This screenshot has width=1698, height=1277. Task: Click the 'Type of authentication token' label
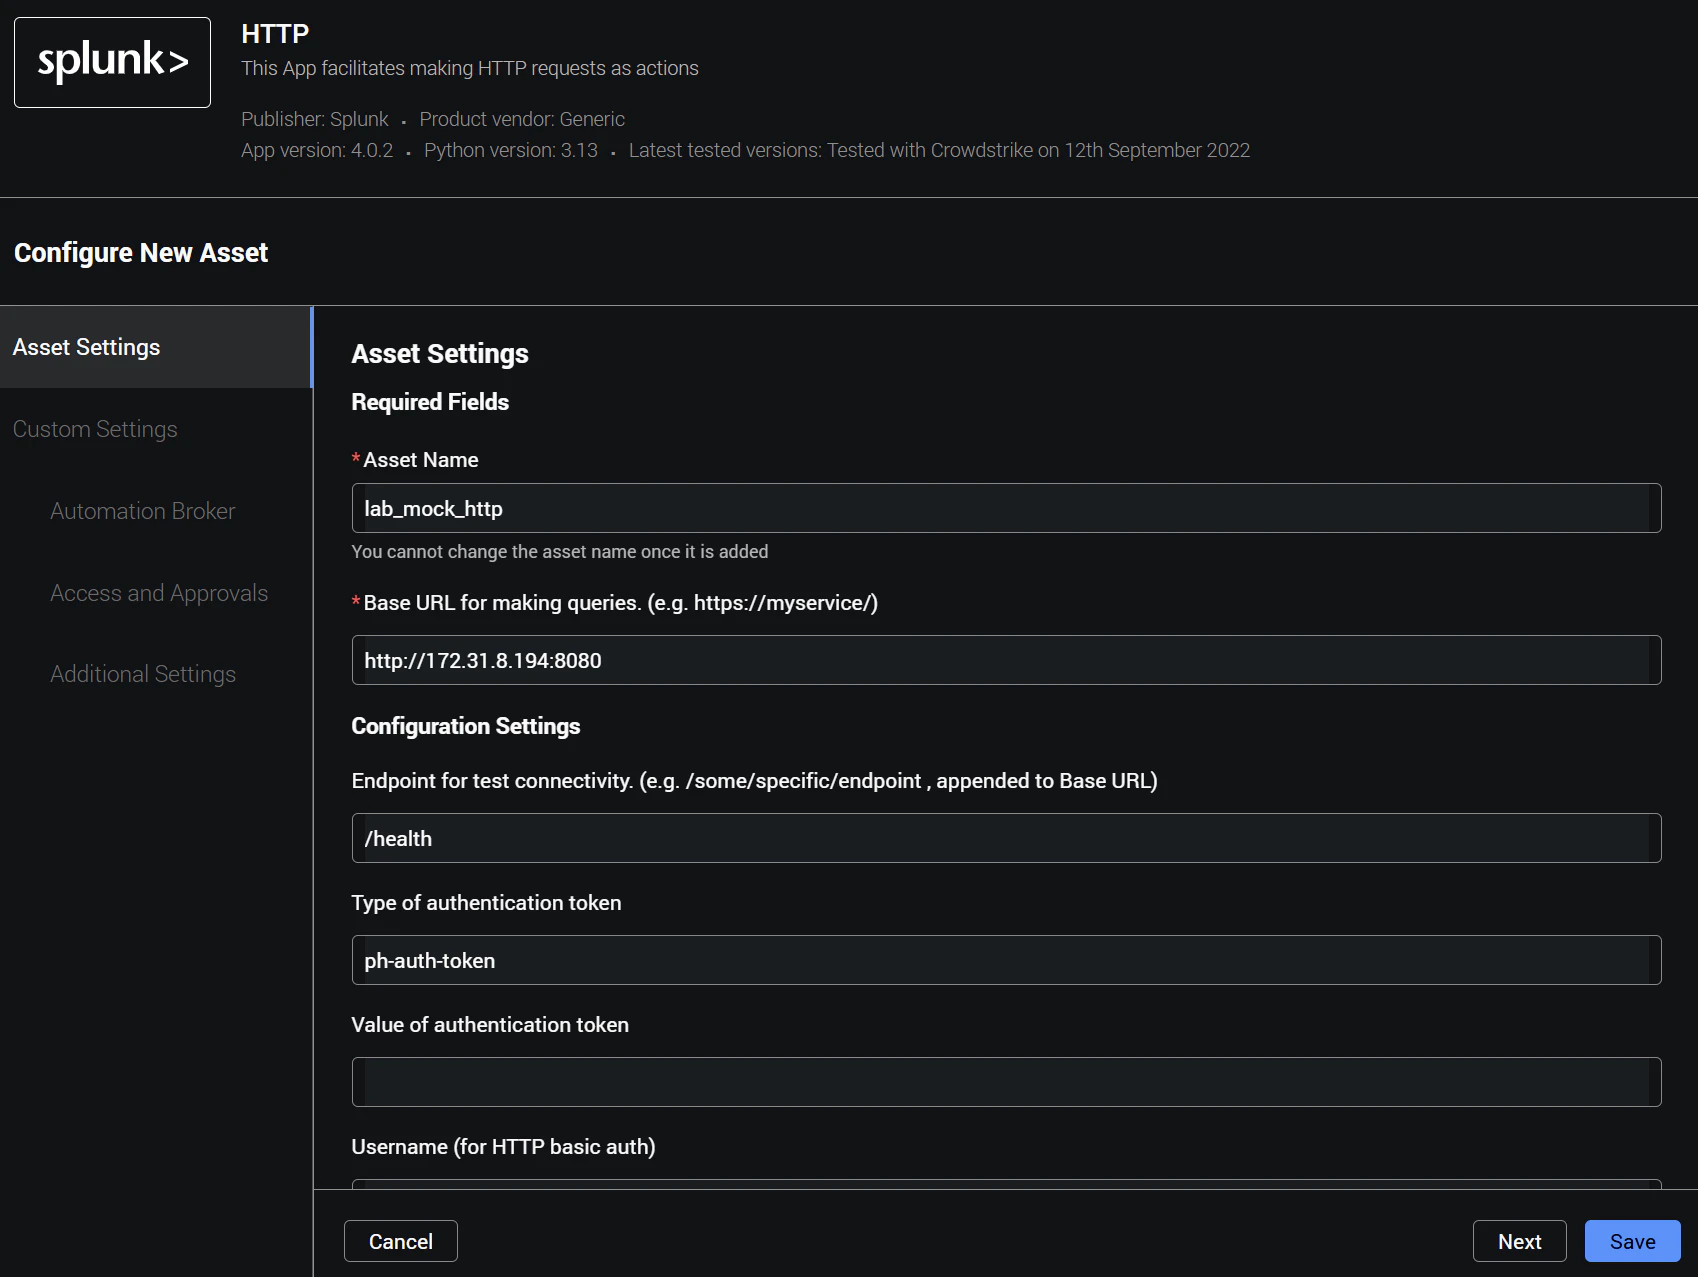[x=486, y=903]
